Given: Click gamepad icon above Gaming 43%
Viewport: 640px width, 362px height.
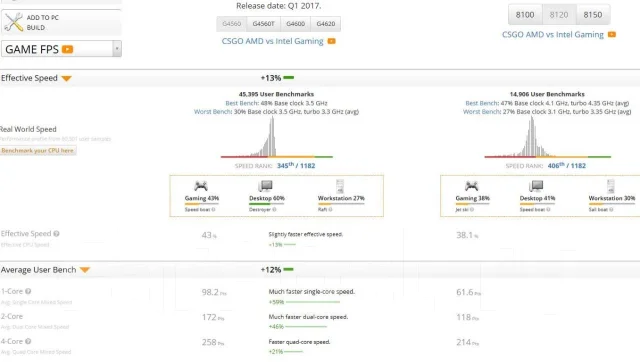Looking at the screenshot, I should point(200,186).
